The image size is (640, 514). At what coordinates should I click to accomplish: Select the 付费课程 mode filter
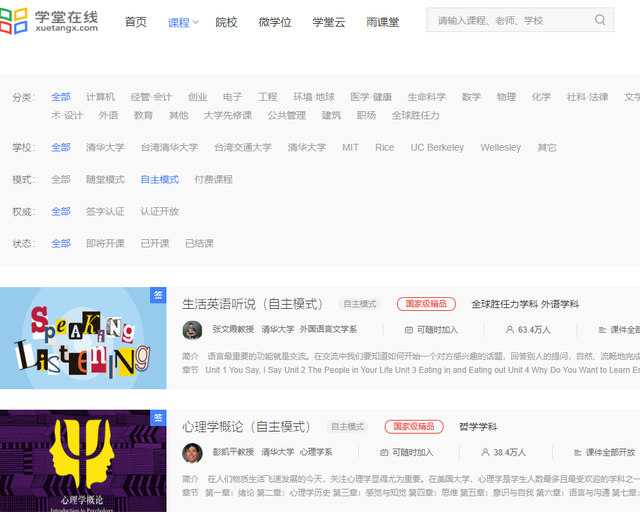[x=213, y=180]
